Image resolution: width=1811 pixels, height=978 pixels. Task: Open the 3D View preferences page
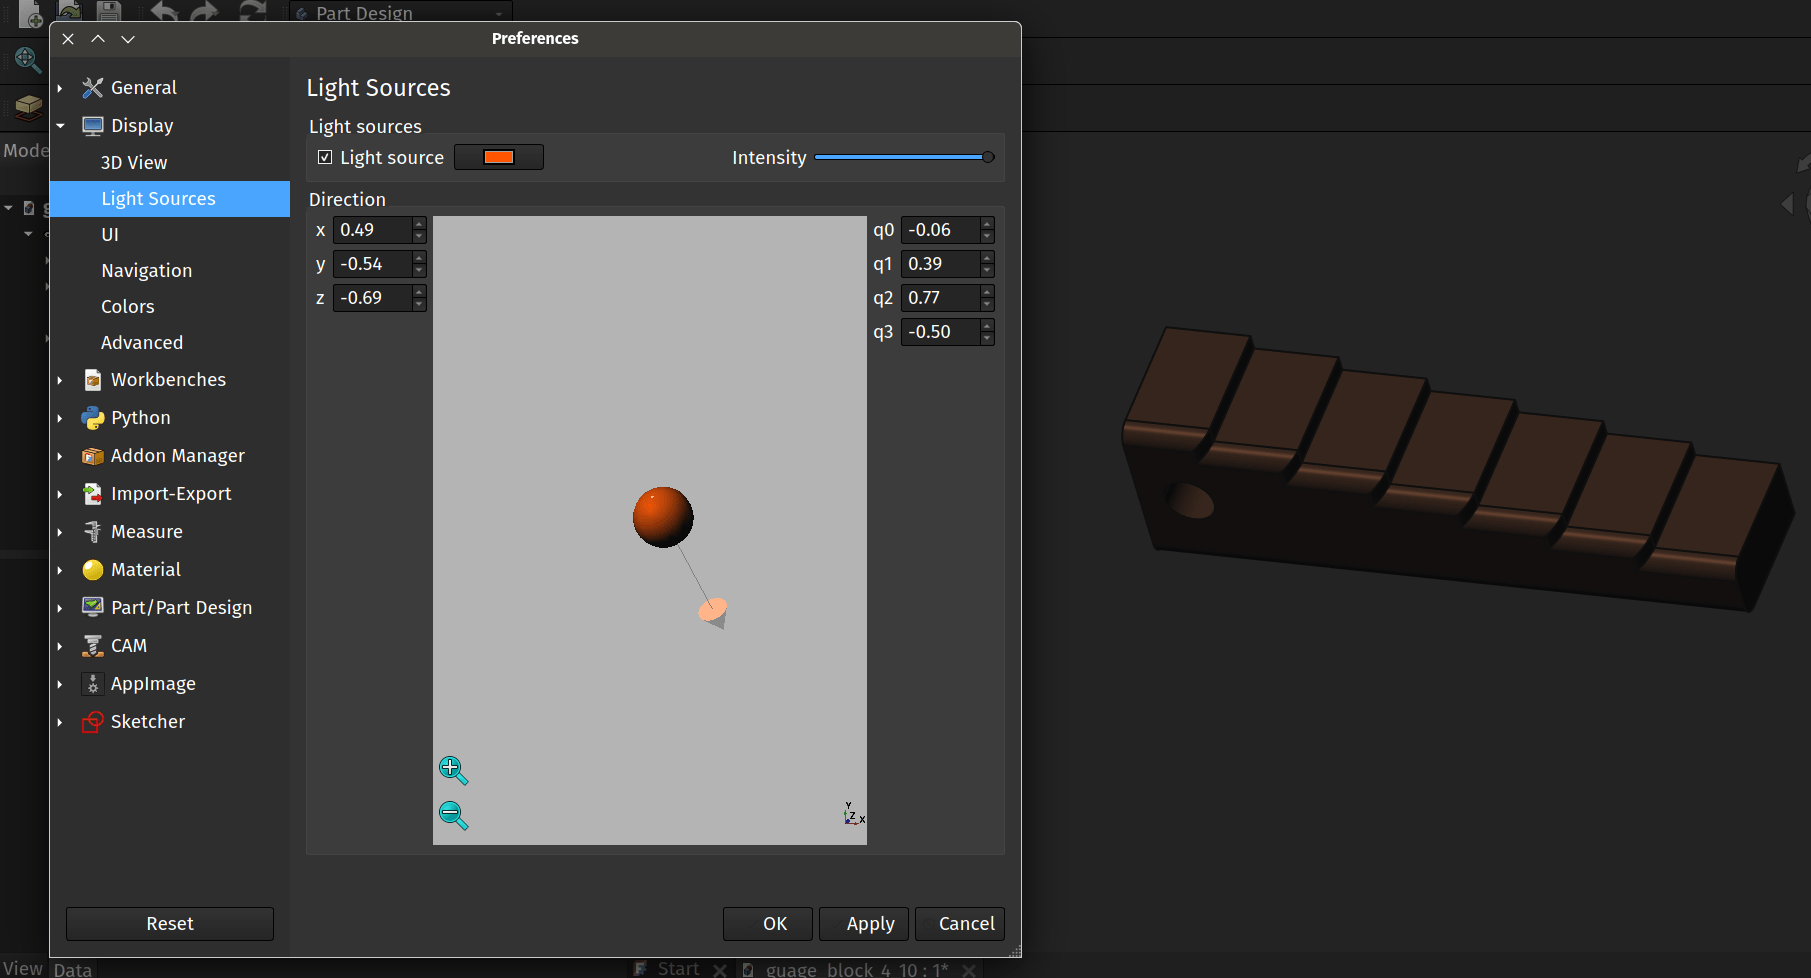tap(134, 162)
